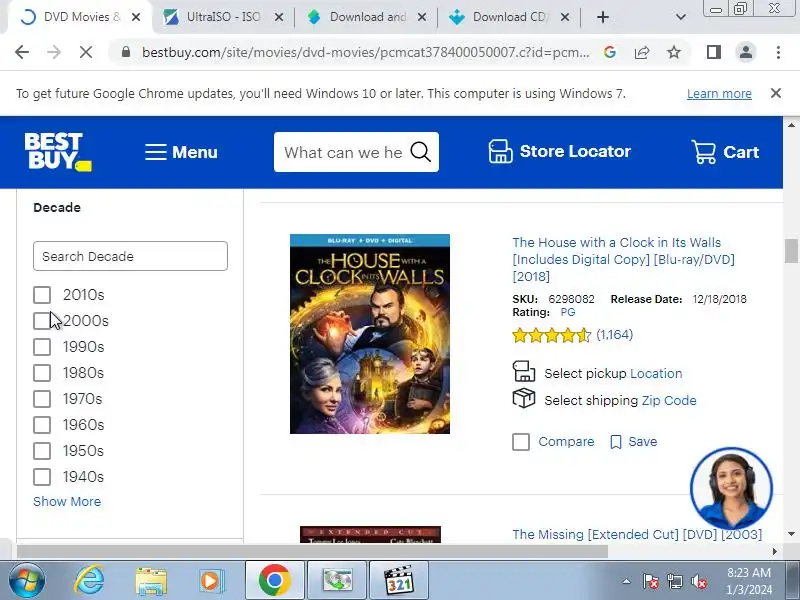Open the network tray icon
The width and height of the screenshot is (800, 600).
674,582
